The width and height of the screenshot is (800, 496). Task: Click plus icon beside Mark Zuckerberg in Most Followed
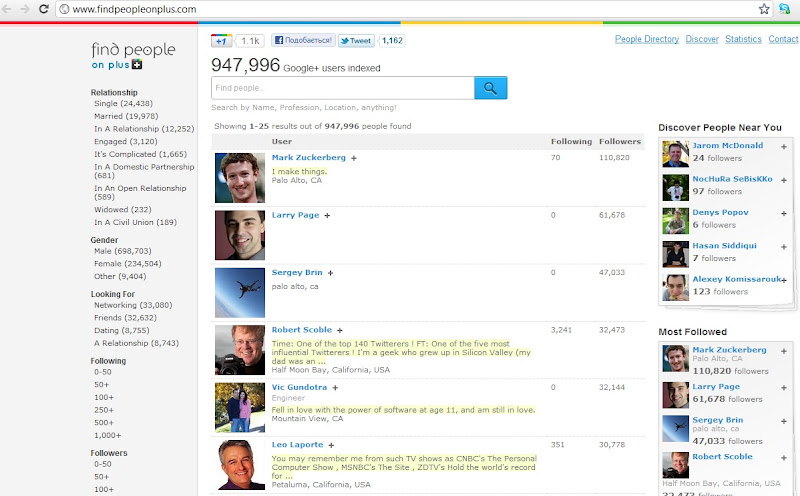tap(784, 351)
